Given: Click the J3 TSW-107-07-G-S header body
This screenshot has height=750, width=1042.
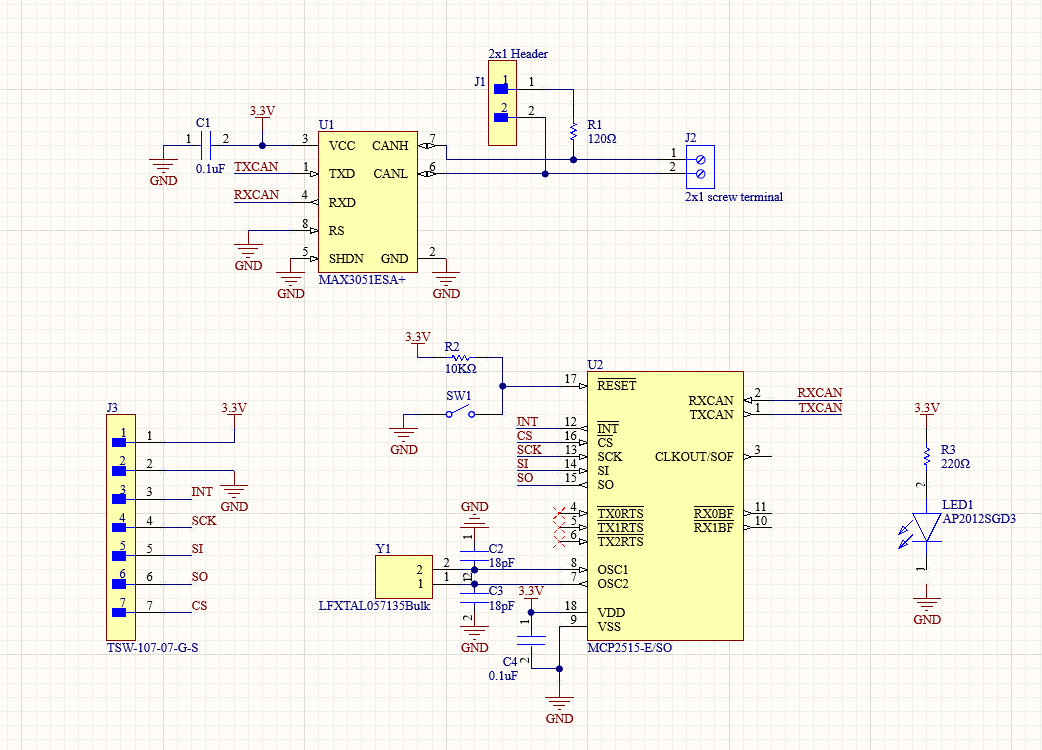Looking at the screenshot, I should [x=121, y=527].
